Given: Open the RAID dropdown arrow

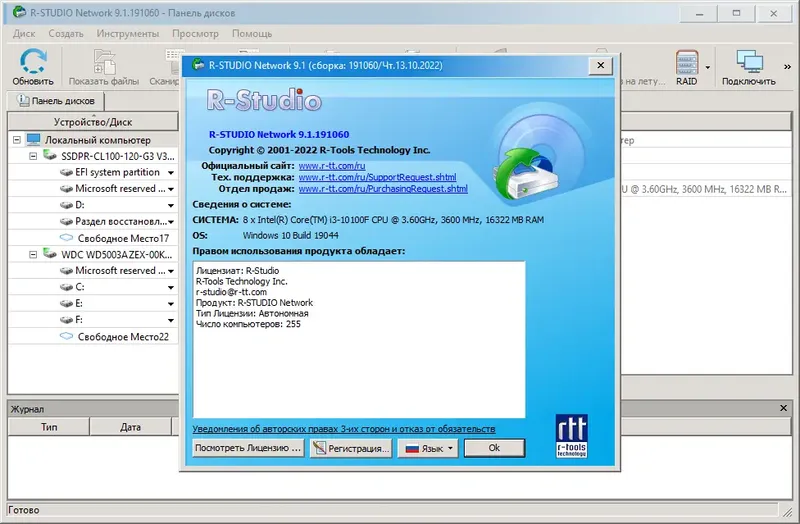Looking at the screenshot, I should click(x=708, y=67).
